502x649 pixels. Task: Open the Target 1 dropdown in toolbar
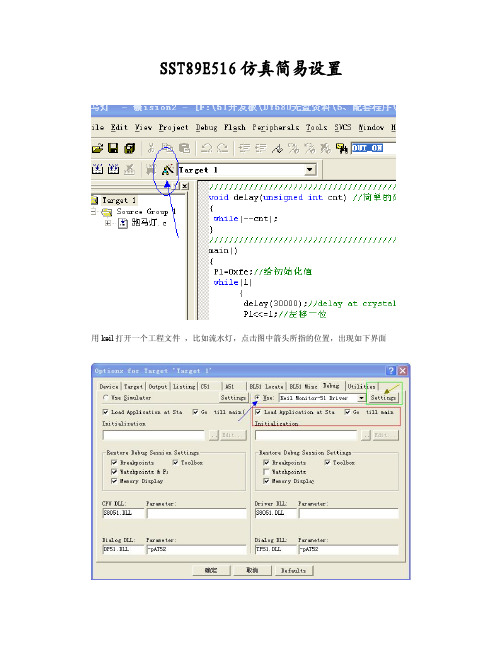click(310, 170)
